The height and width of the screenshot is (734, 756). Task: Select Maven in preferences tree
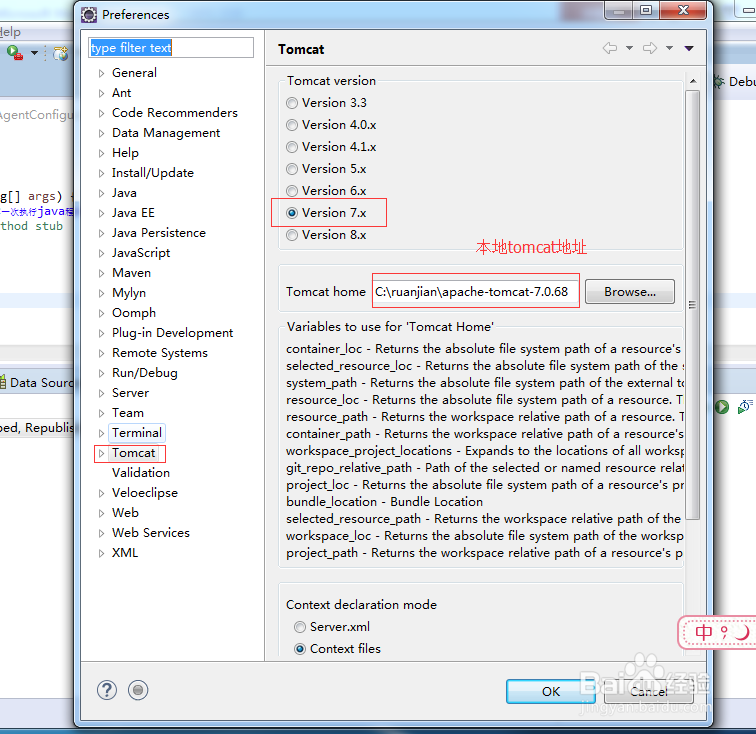tap(131, 273)
